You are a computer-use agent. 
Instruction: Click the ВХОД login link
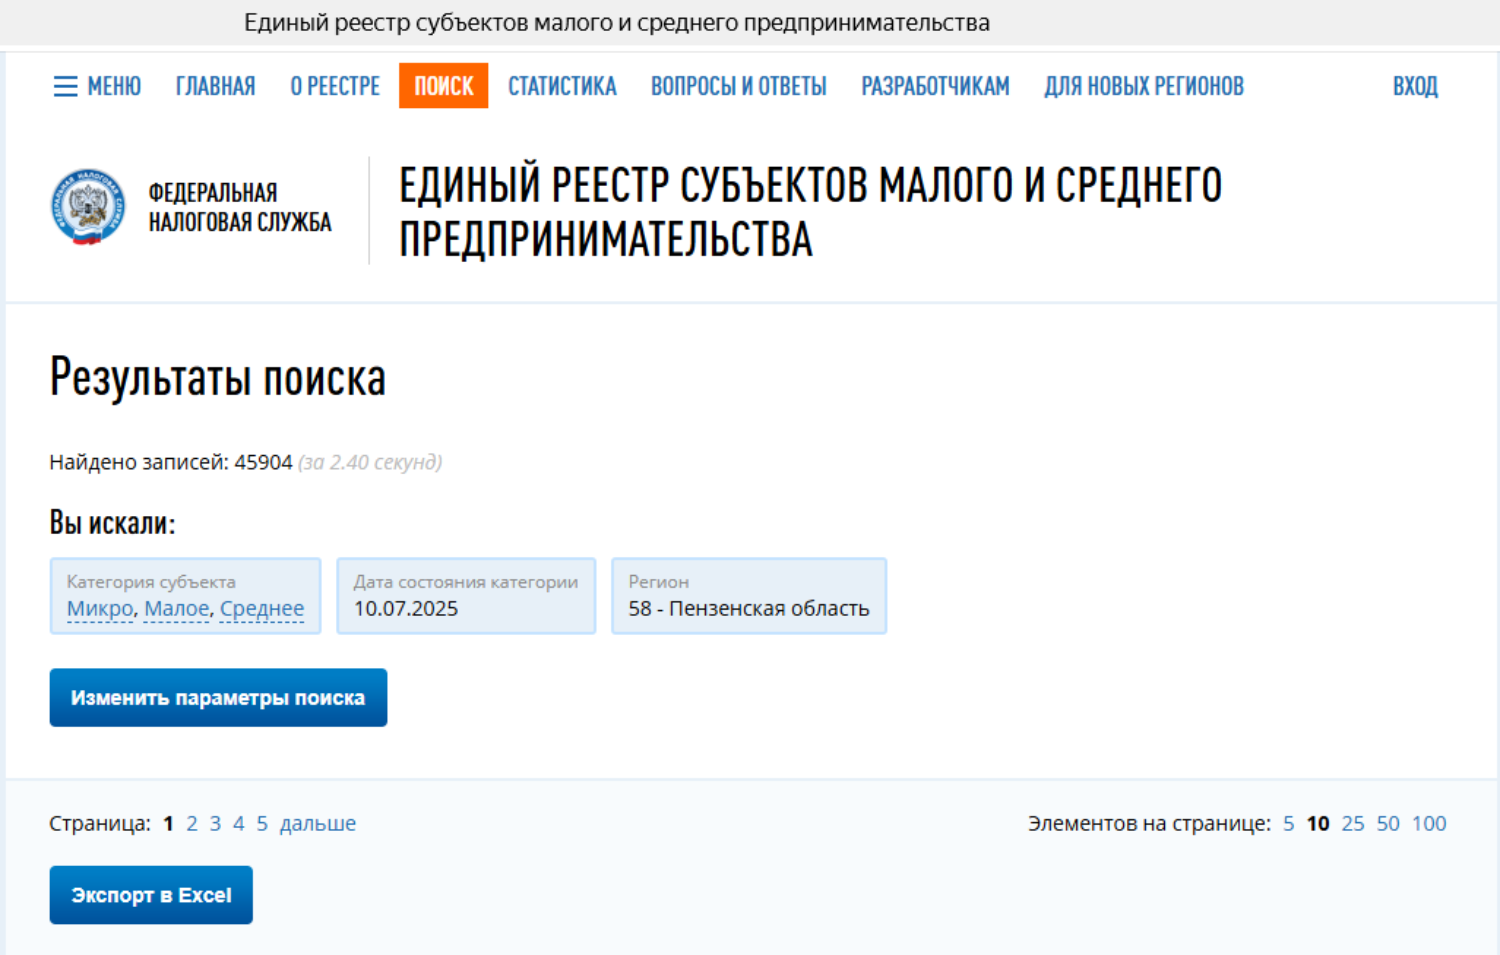(x=1415, y=87)
